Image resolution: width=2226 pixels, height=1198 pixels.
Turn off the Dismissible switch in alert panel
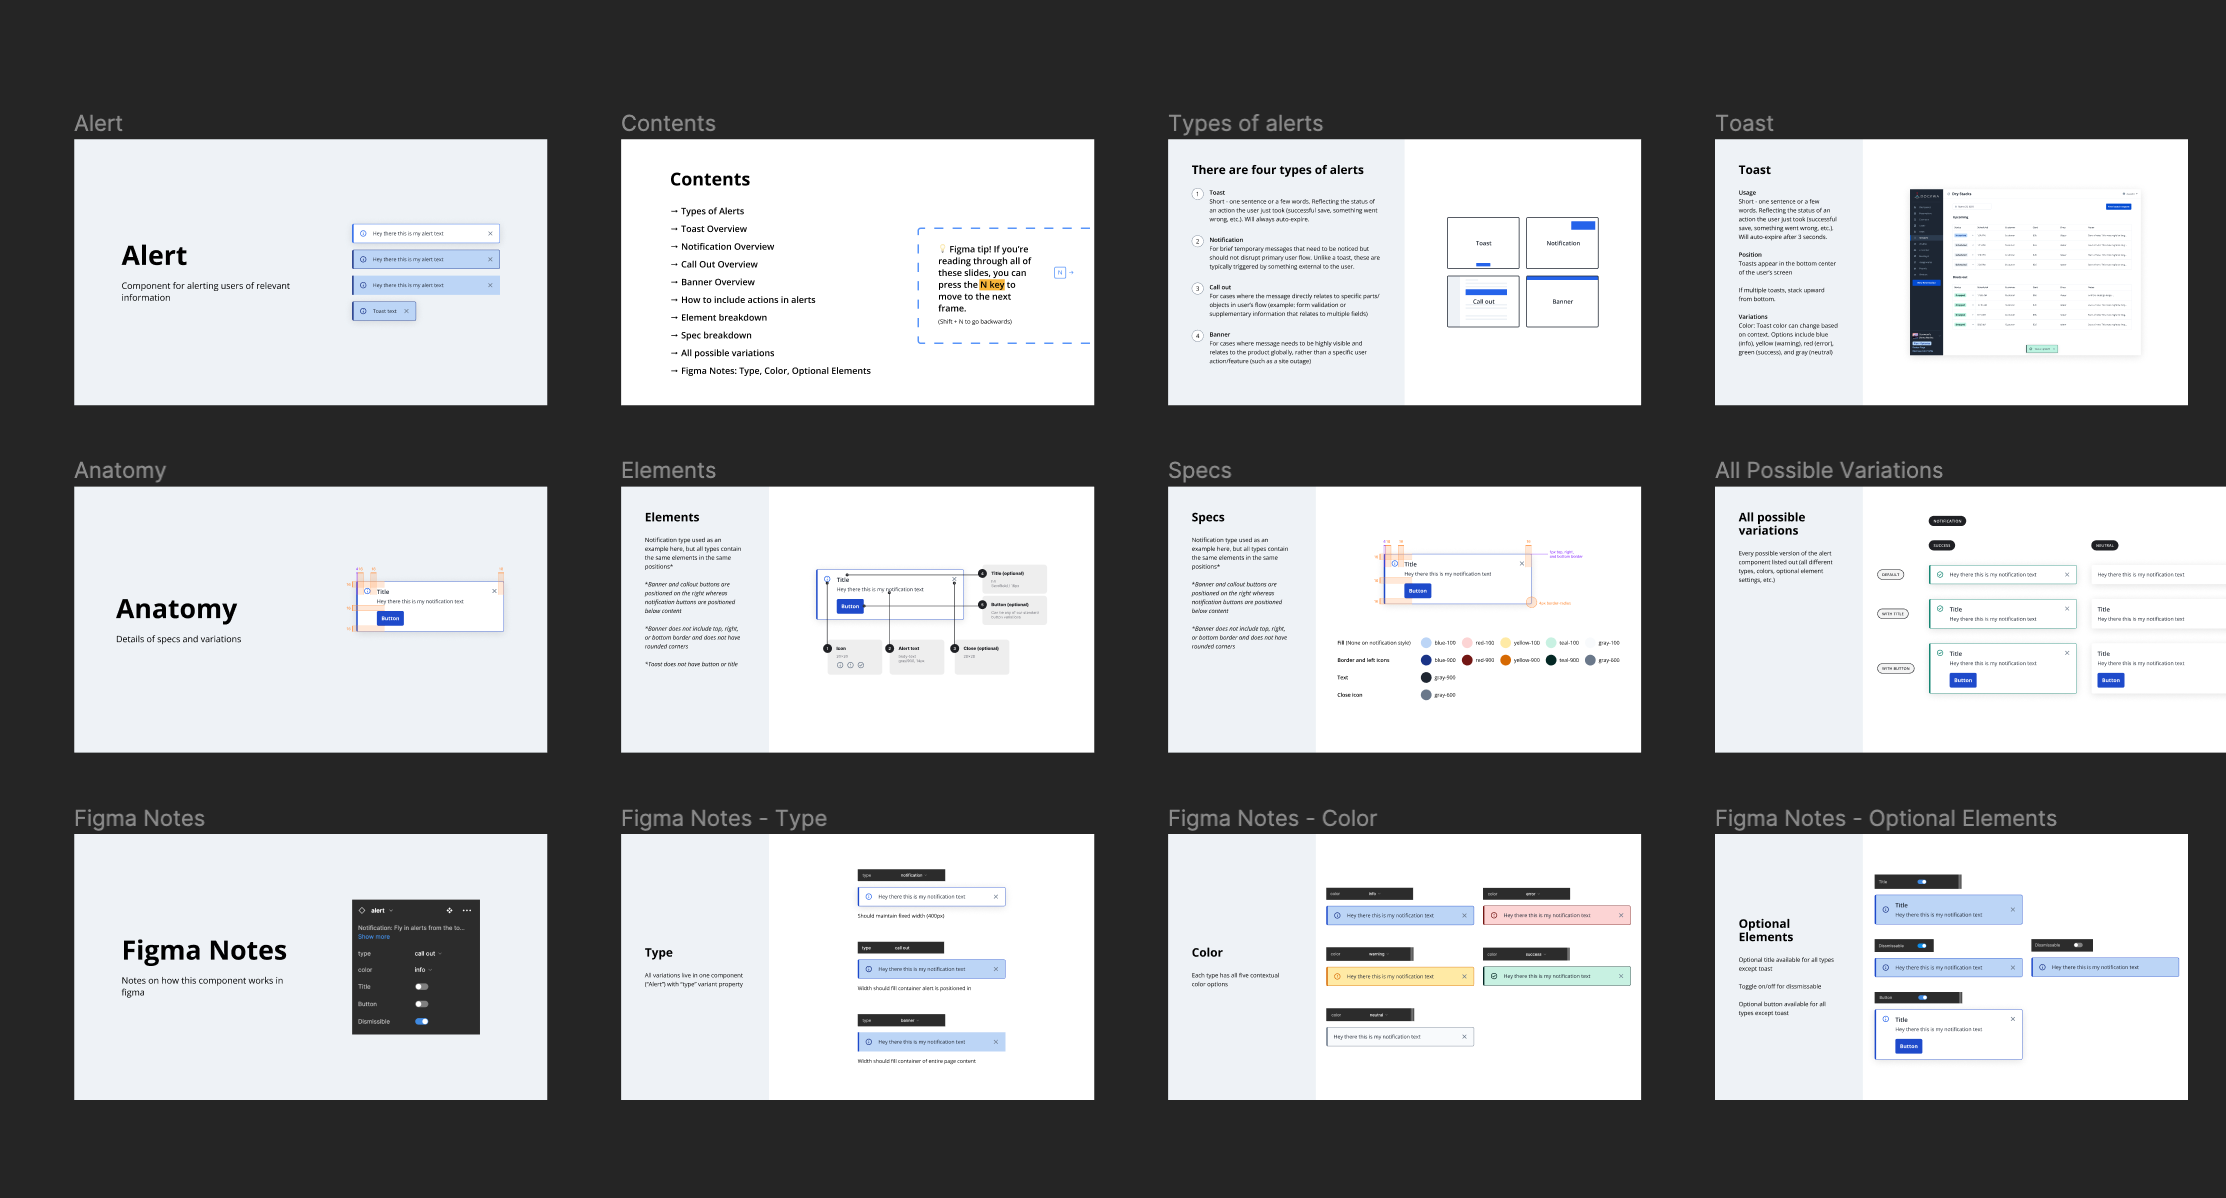pos(421,1022)
